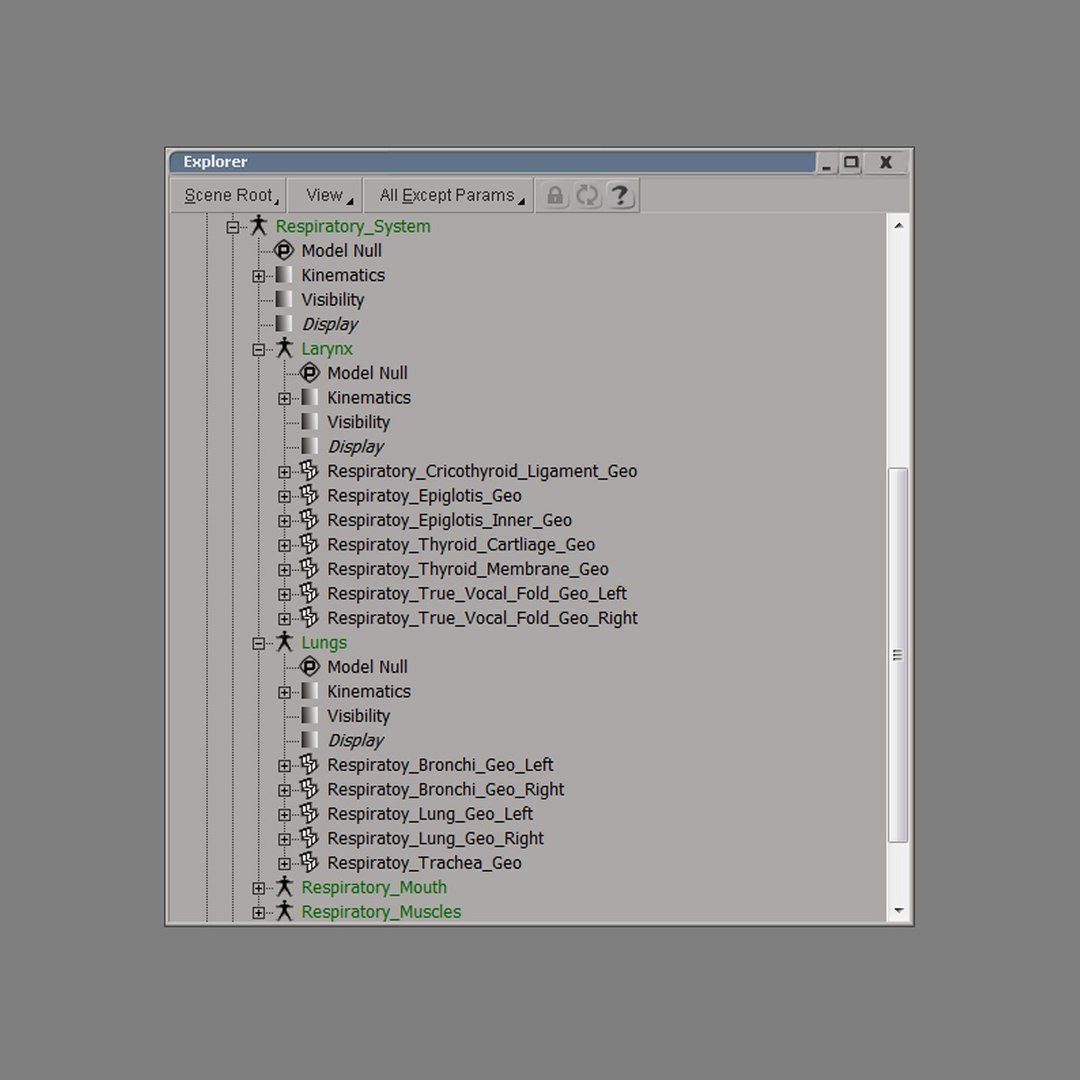Expand the Respiratory_Muscles node
Viewport: 1080px width, 1080px height.
(258, 913)
